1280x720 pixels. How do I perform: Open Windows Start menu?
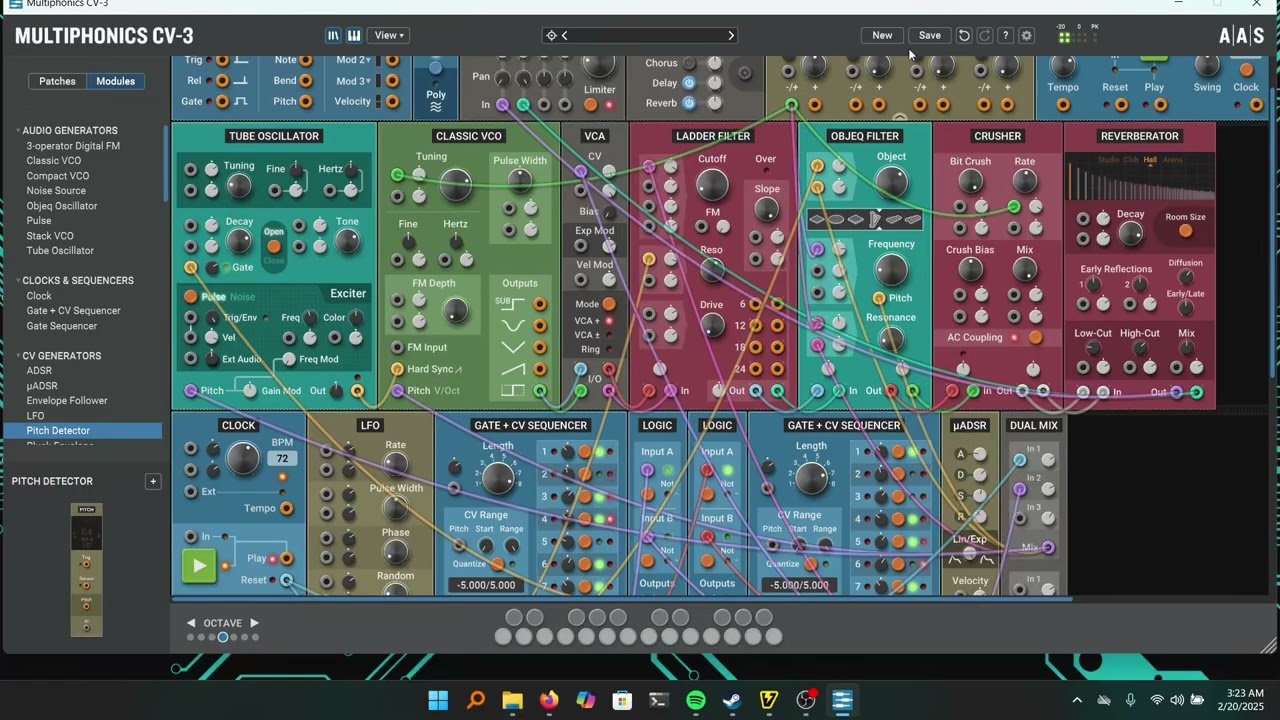pyautogui.click(x=438, y=700)
